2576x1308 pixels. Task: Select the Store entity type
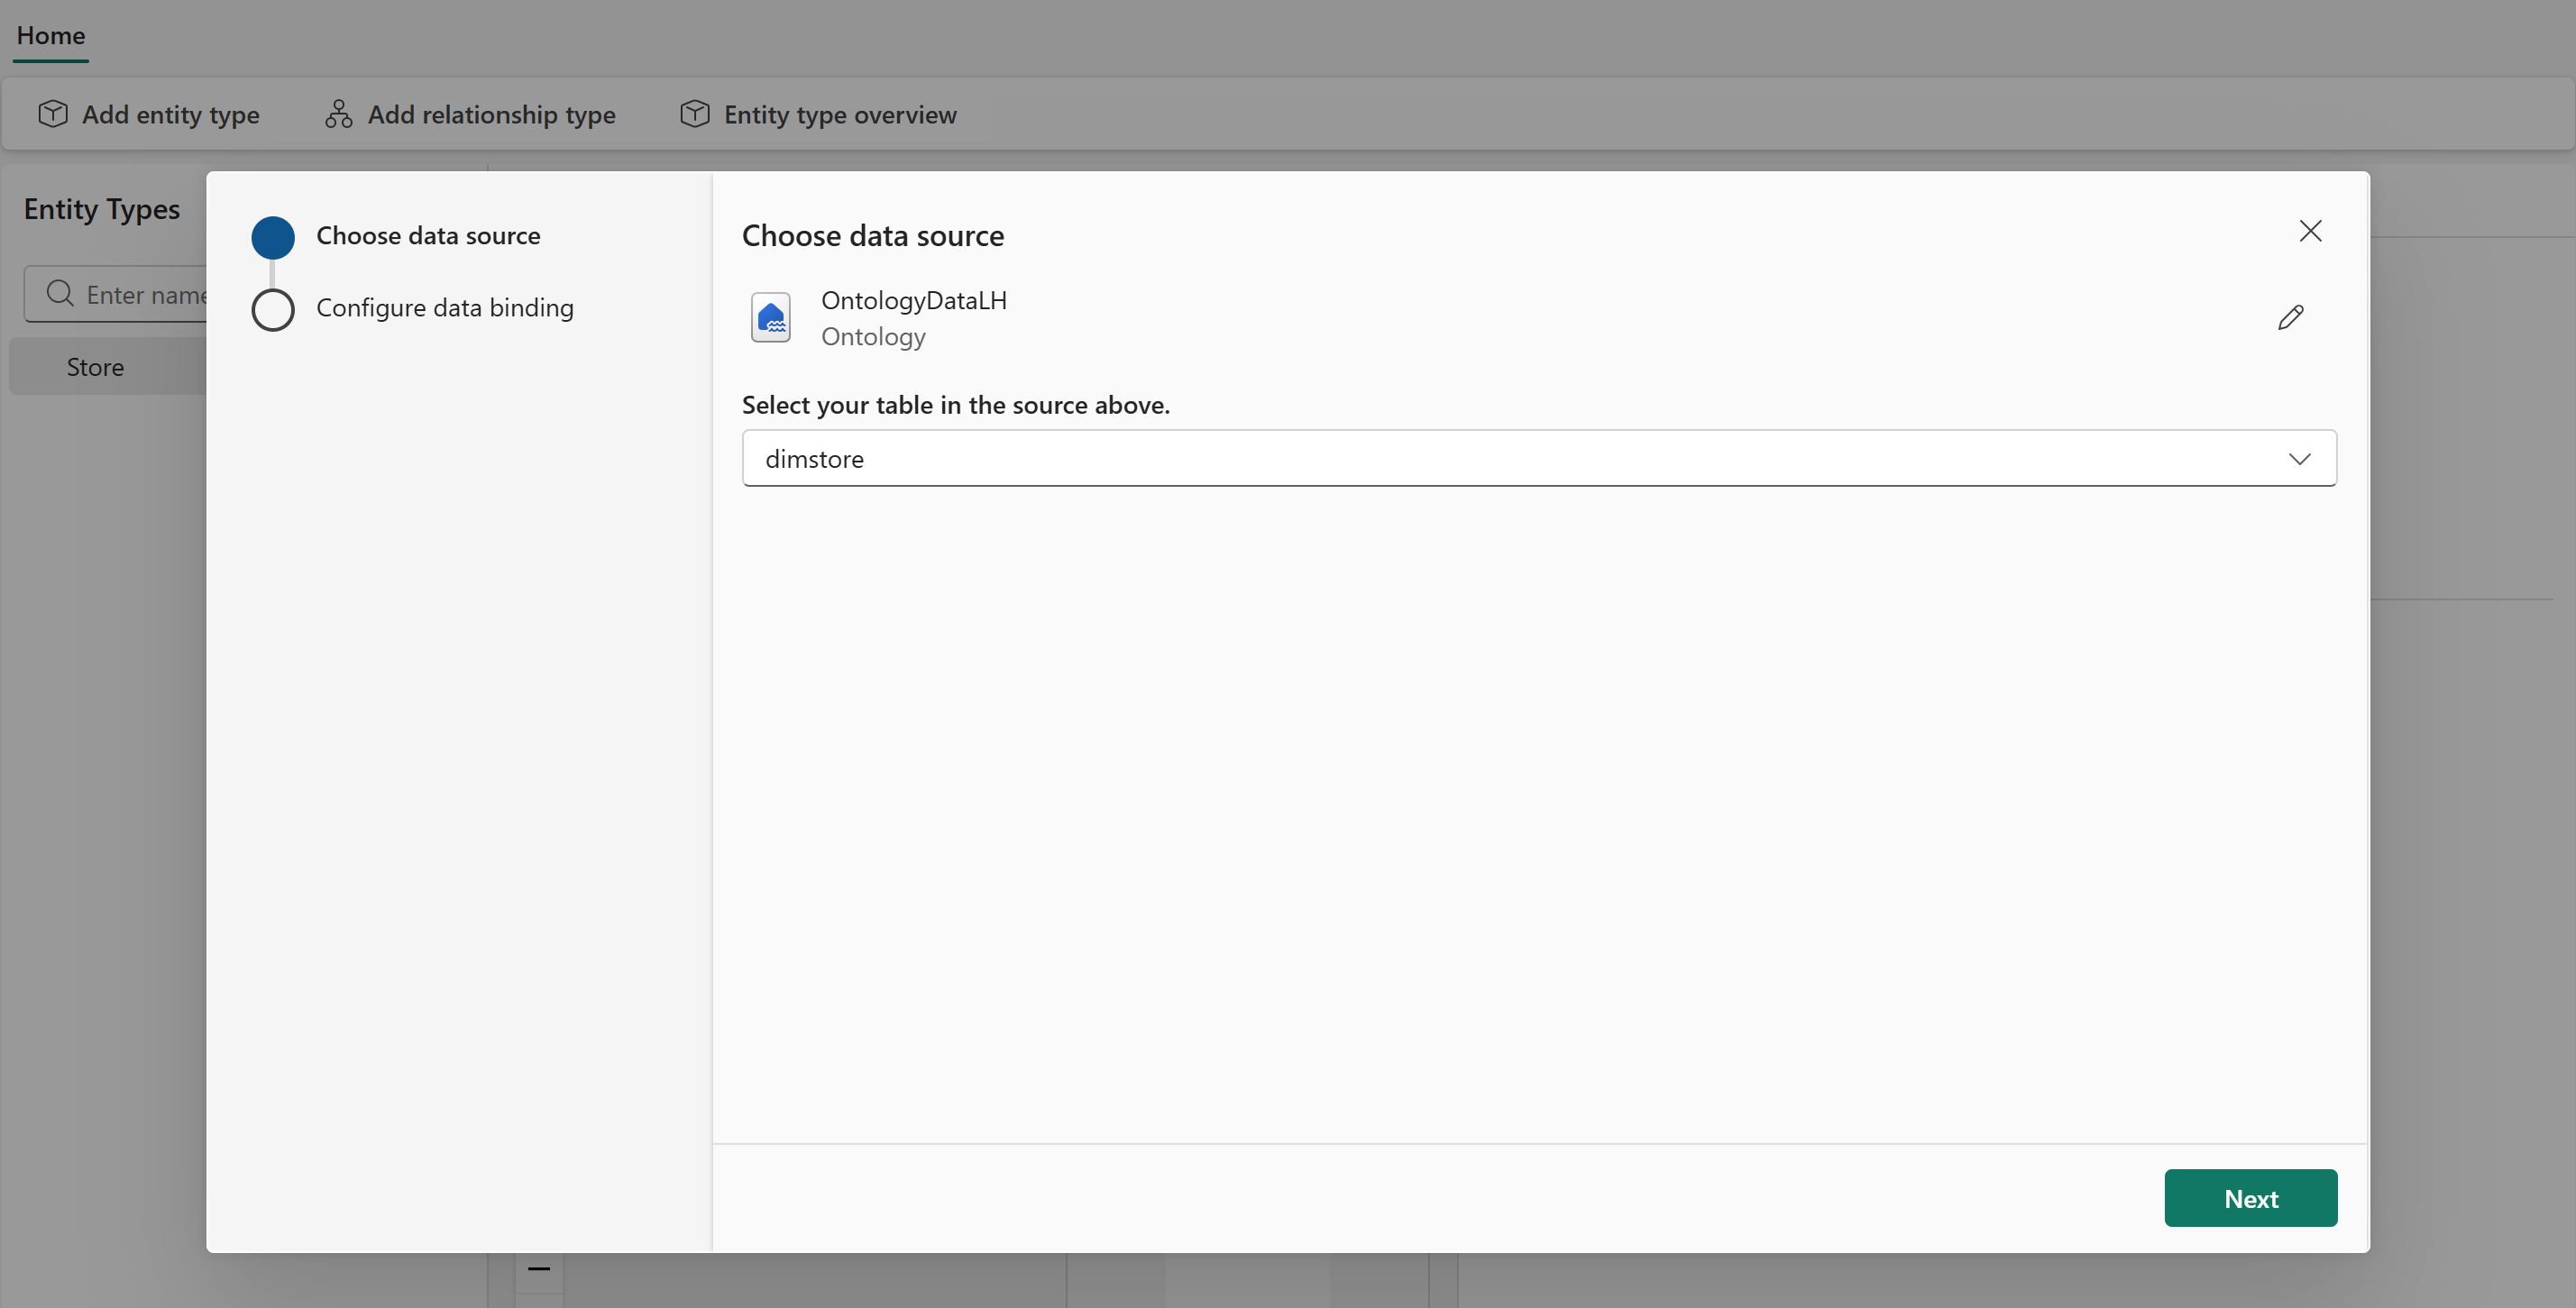pyautogui.click(x=94, y=366)
